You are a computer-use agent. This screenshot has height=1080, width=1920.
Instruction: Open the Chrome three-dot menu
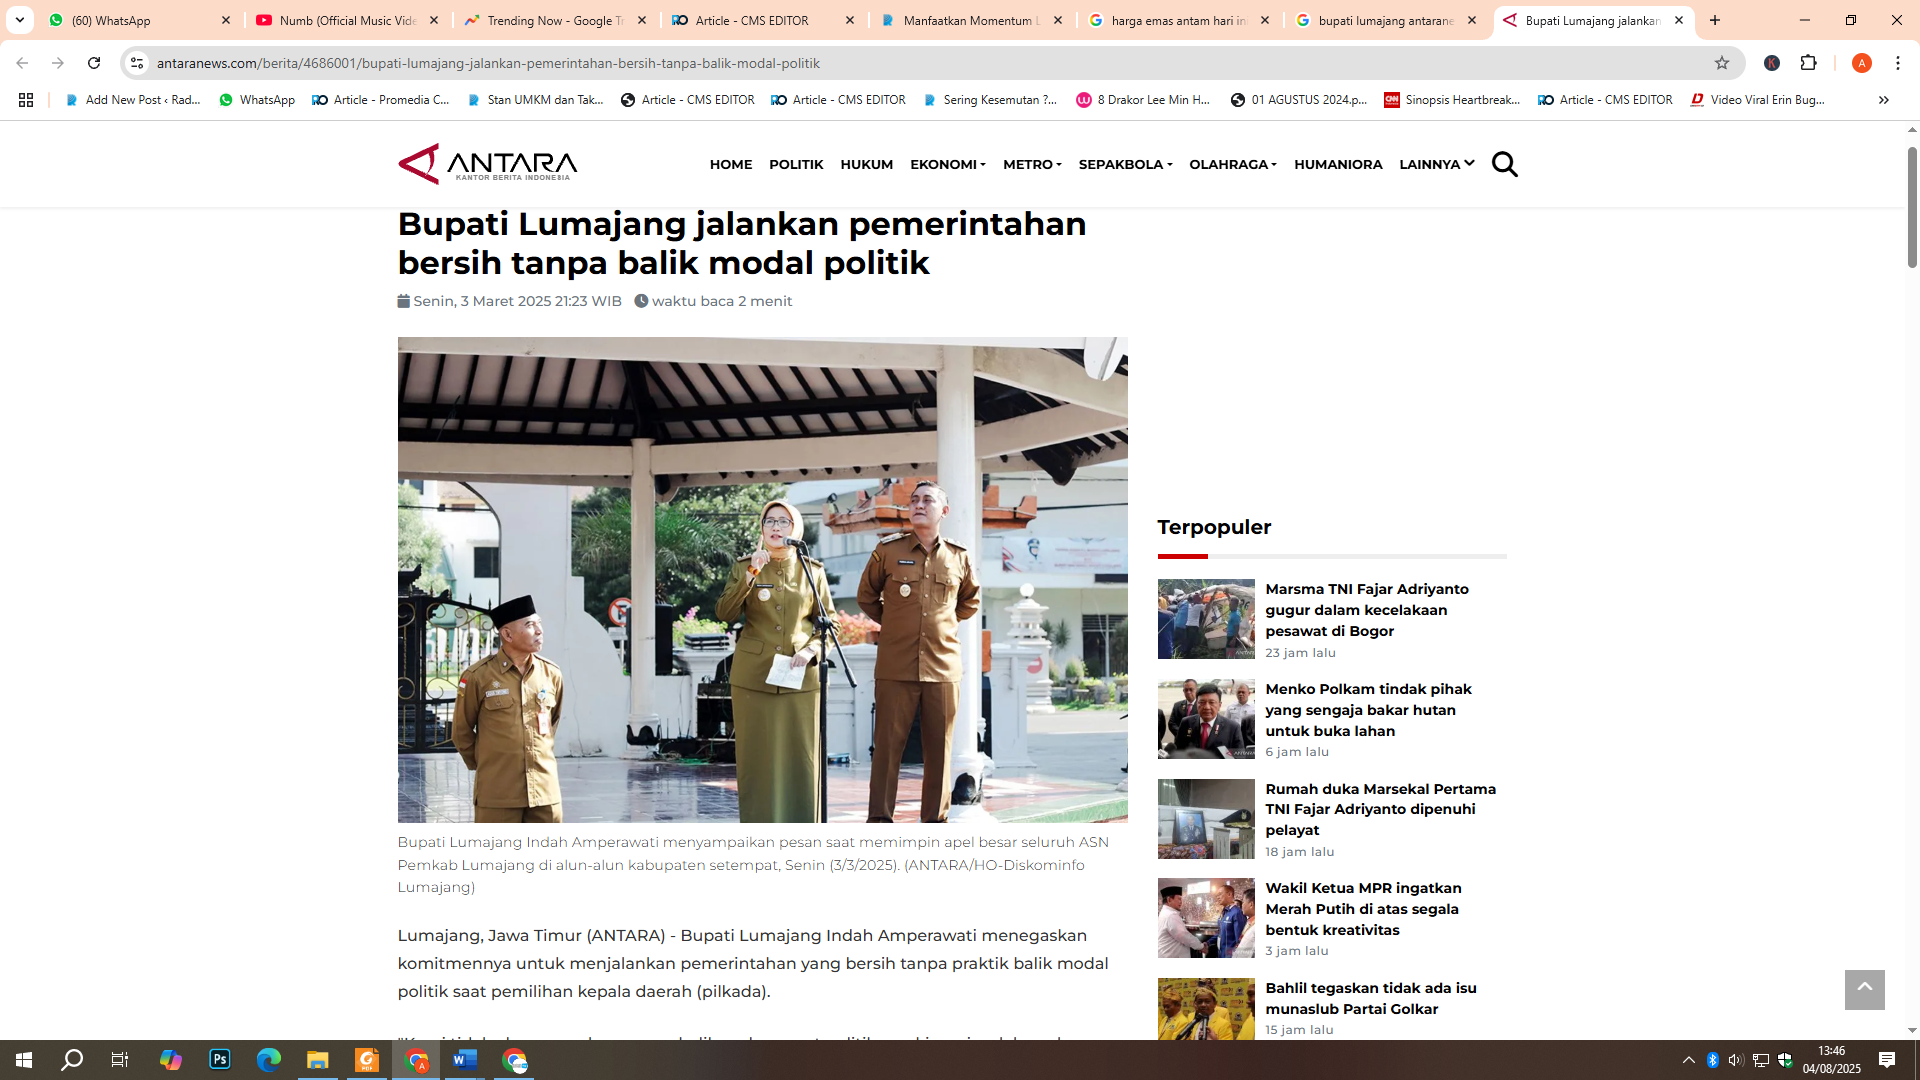pos(1897,63)
